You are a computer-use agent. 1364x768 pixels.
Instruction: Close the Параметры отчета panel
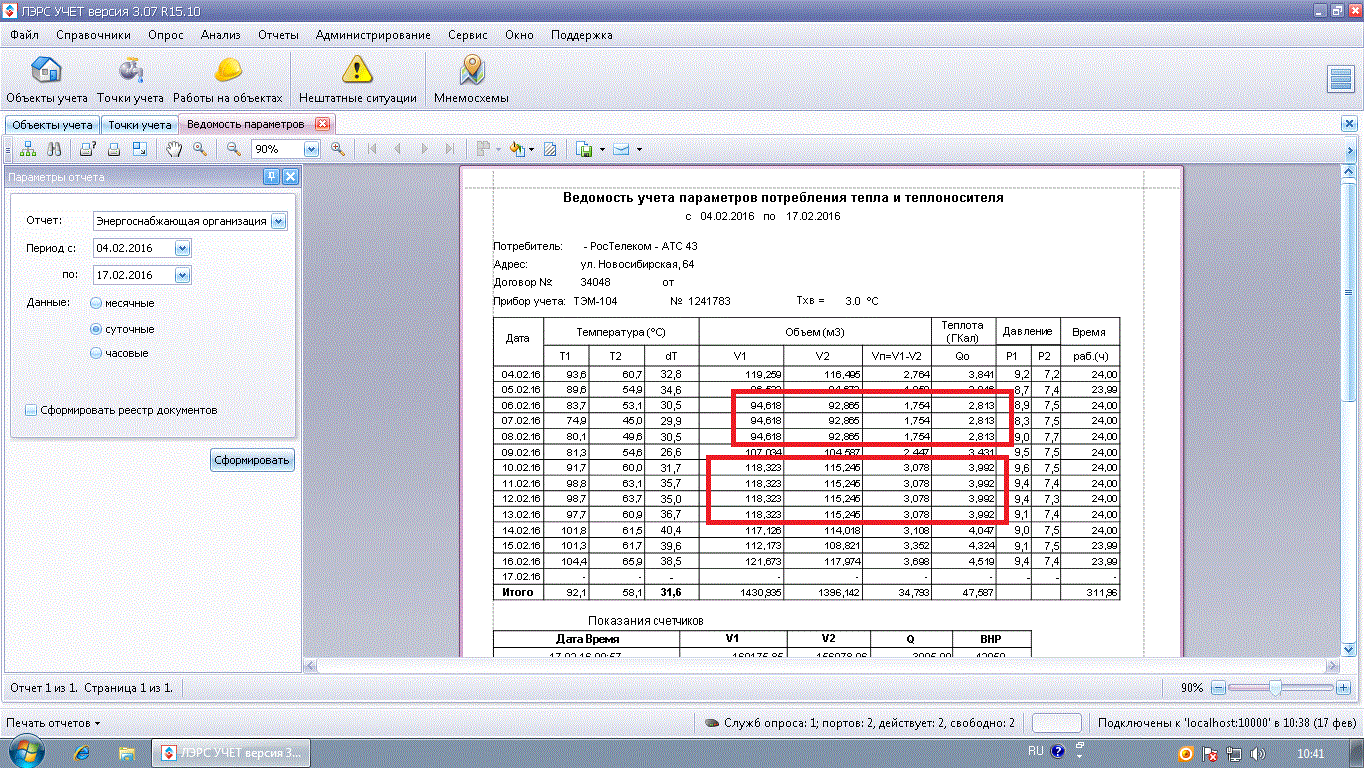(x=290, y=176)
